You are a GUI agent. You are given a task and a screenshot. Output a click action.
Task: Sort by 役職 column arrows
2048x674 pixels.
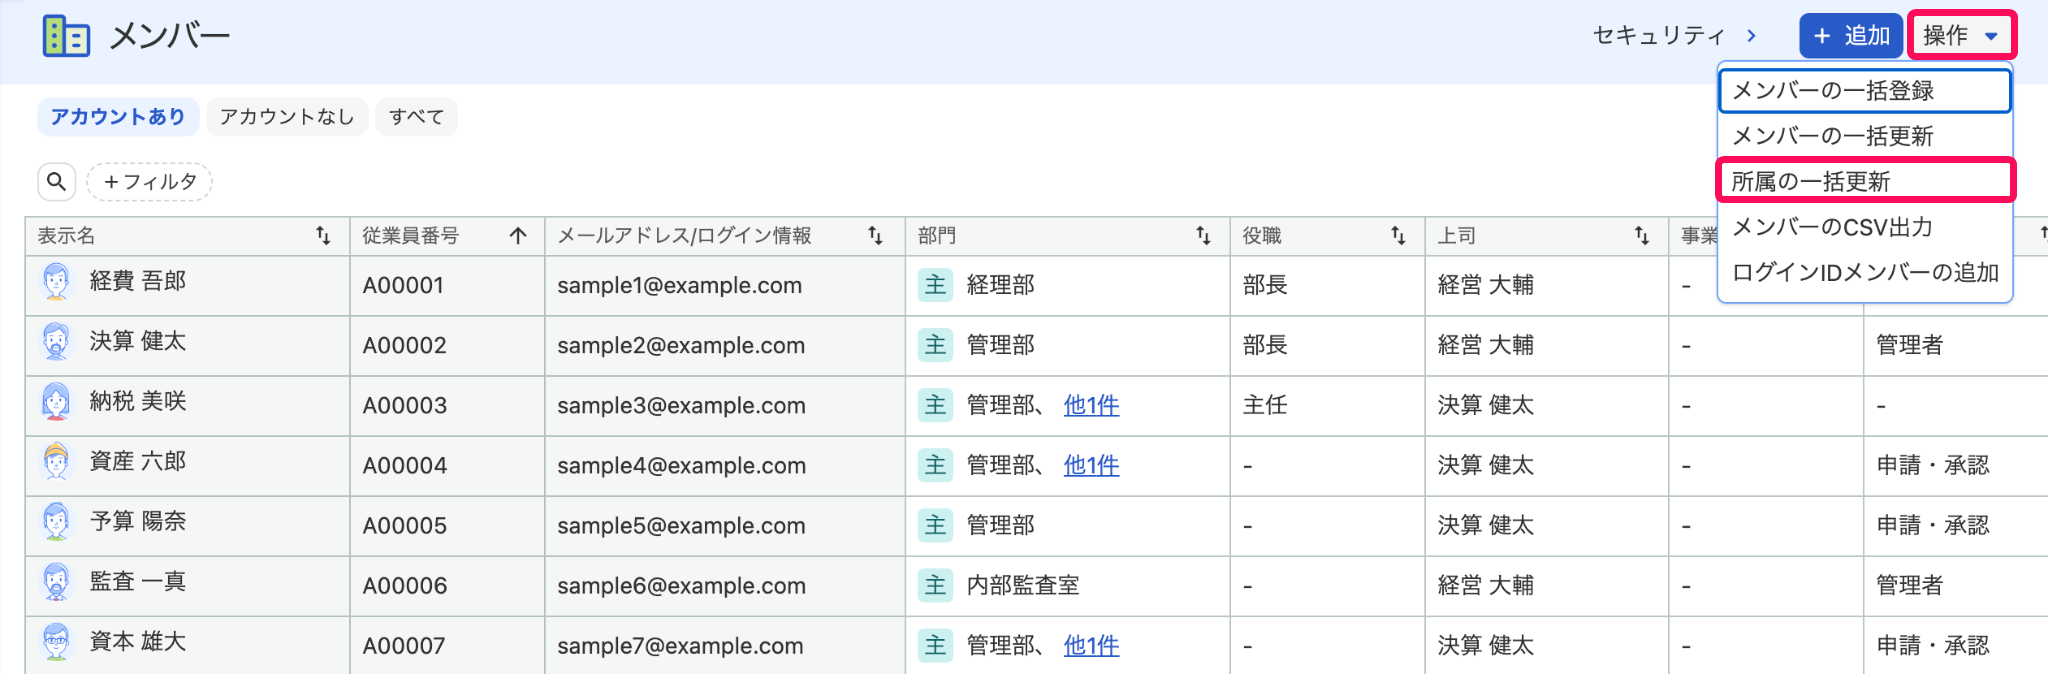point(1398,235)
